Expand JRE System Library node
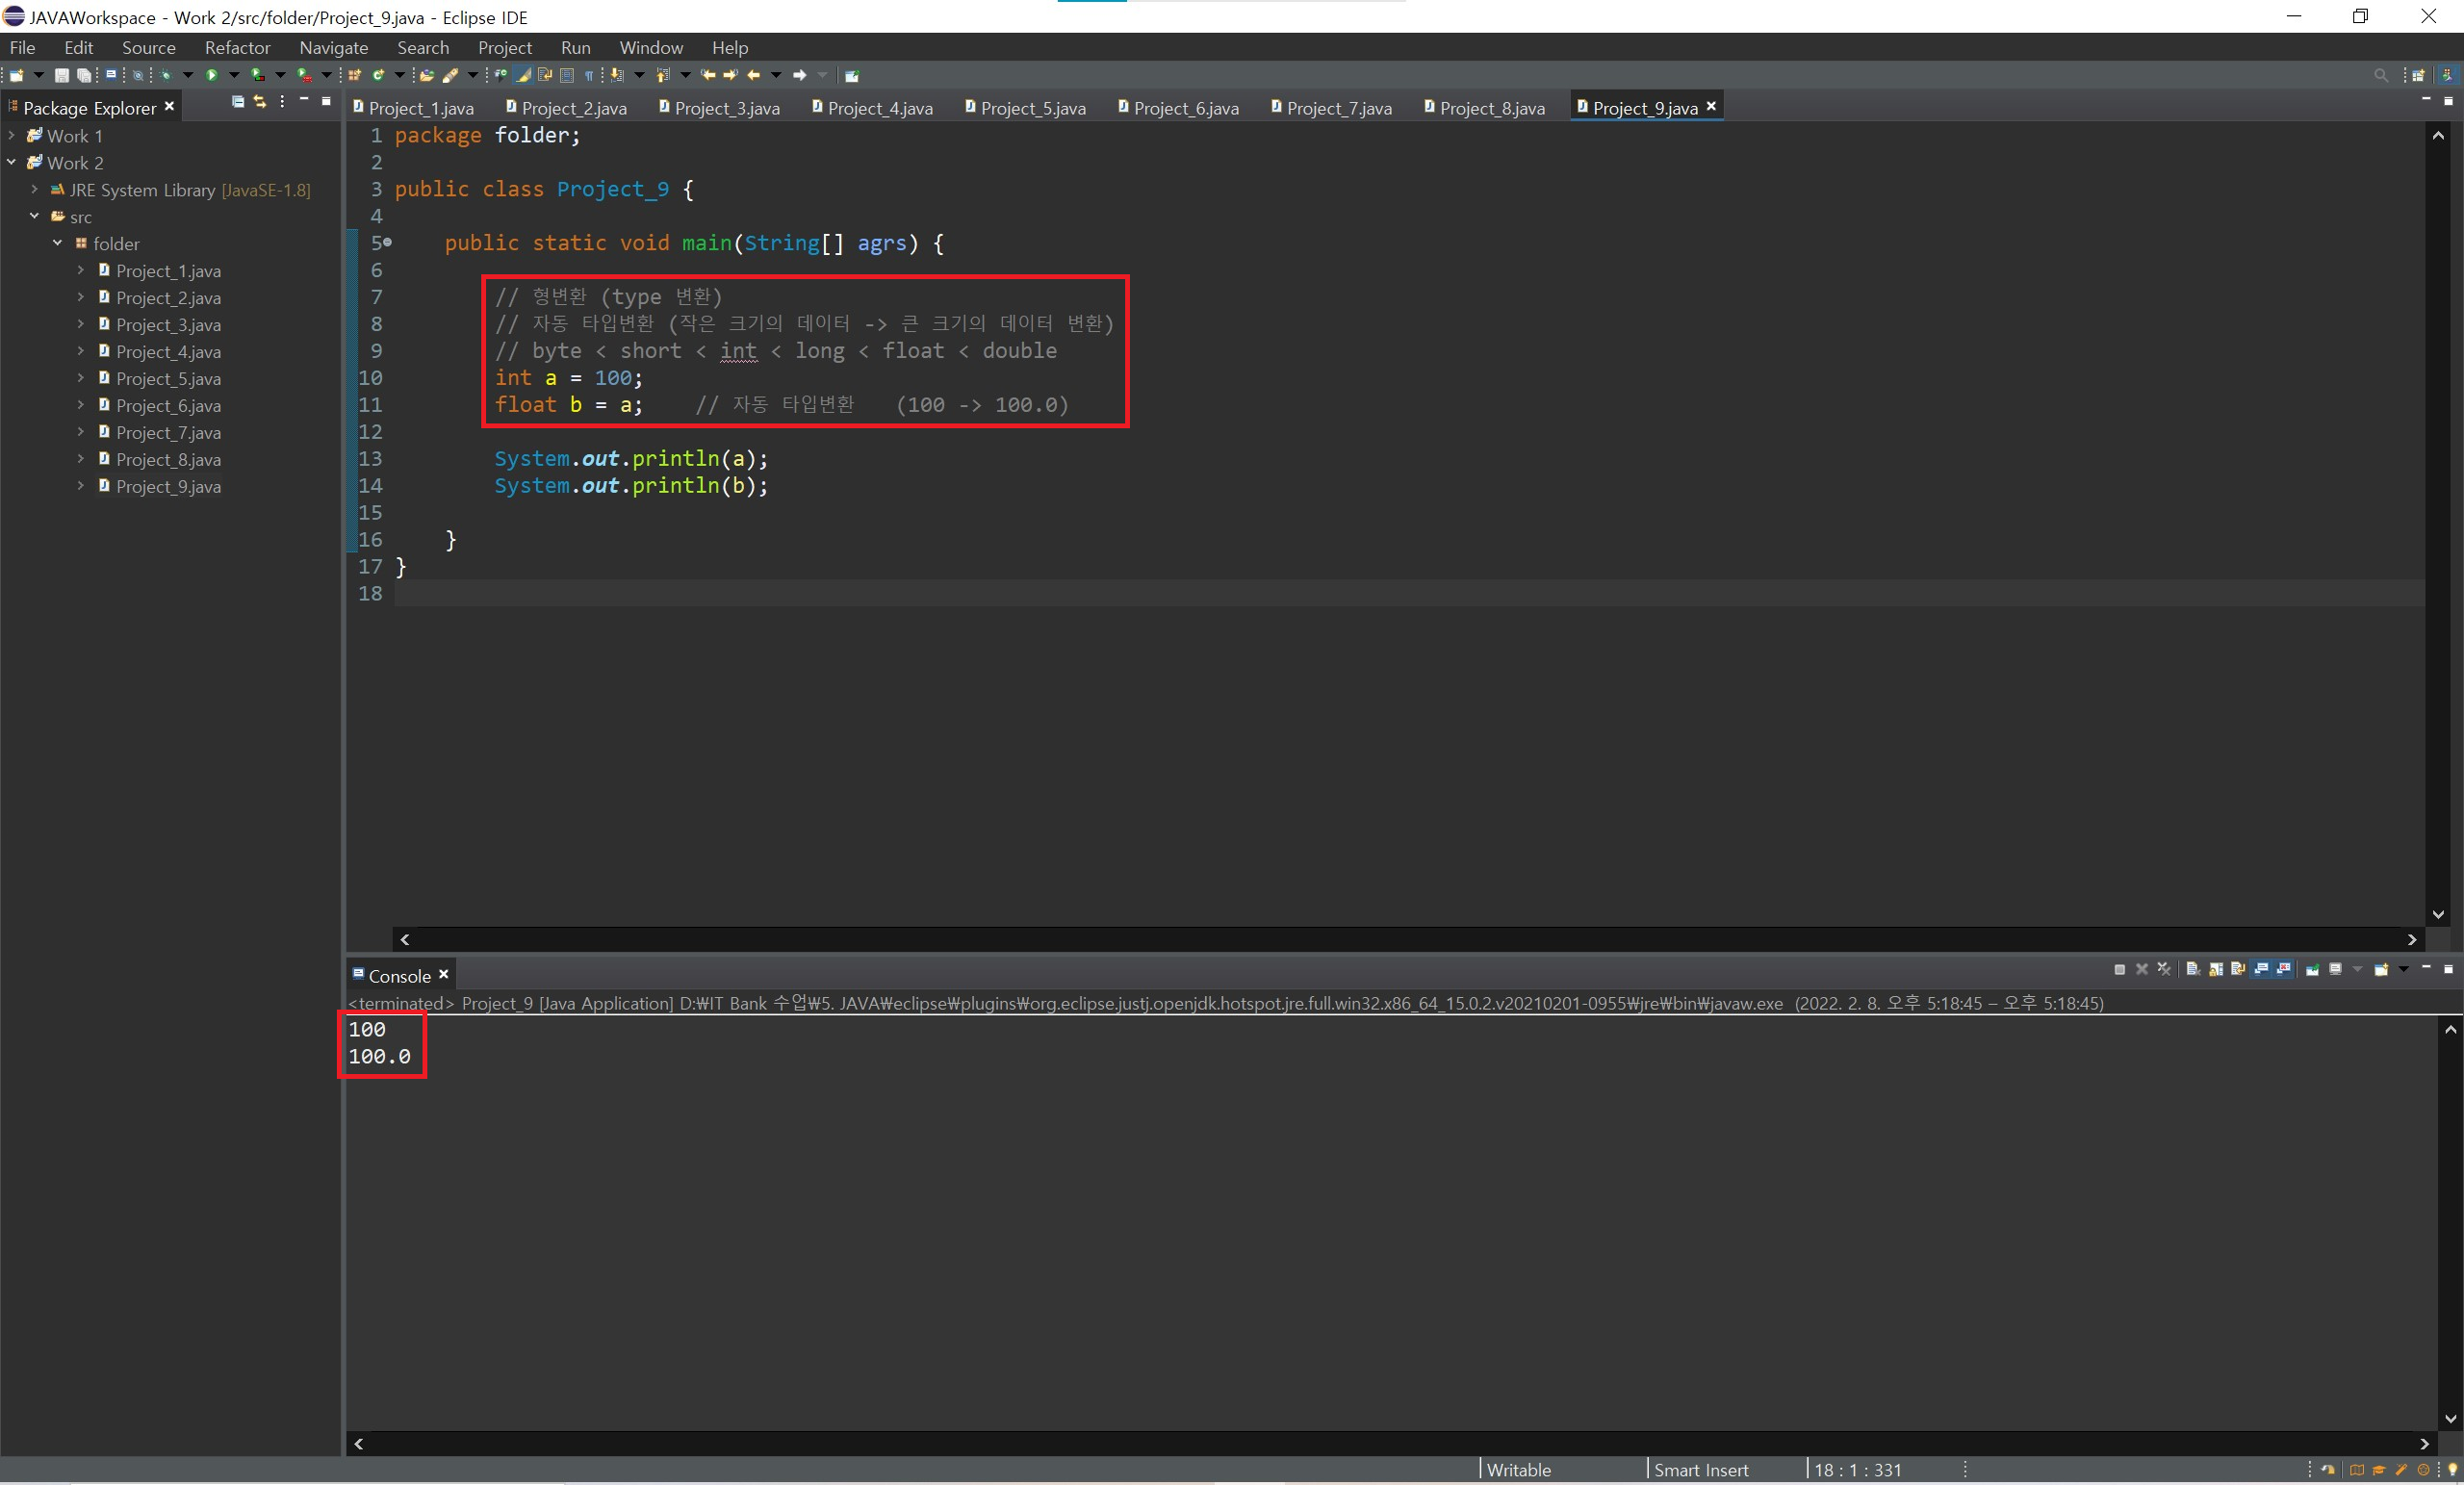This screenshot has width=2464, height=1485. (34, 189)
